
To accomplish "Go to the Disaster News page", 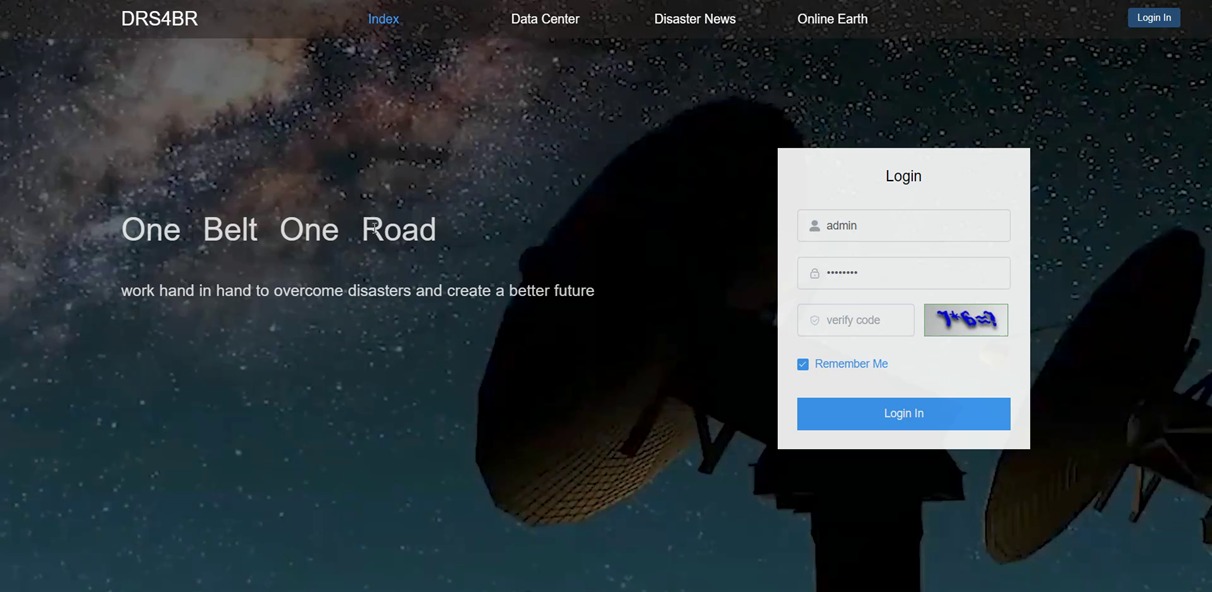I will [694, 19].
